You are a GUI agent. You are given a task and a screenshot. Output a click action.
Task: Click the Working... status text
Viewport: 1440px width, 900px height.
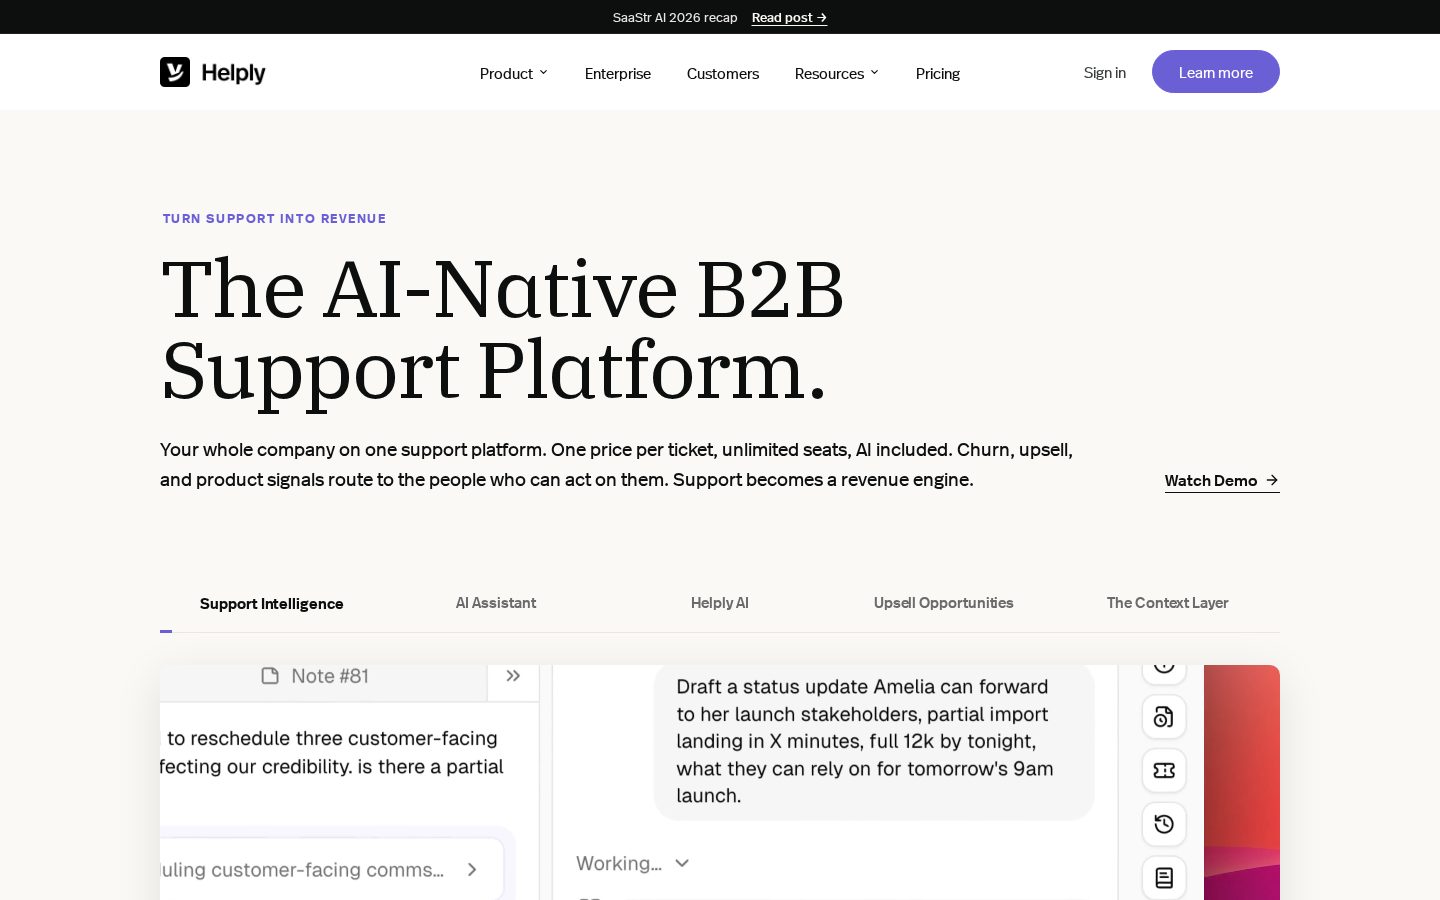coord(619,863)
